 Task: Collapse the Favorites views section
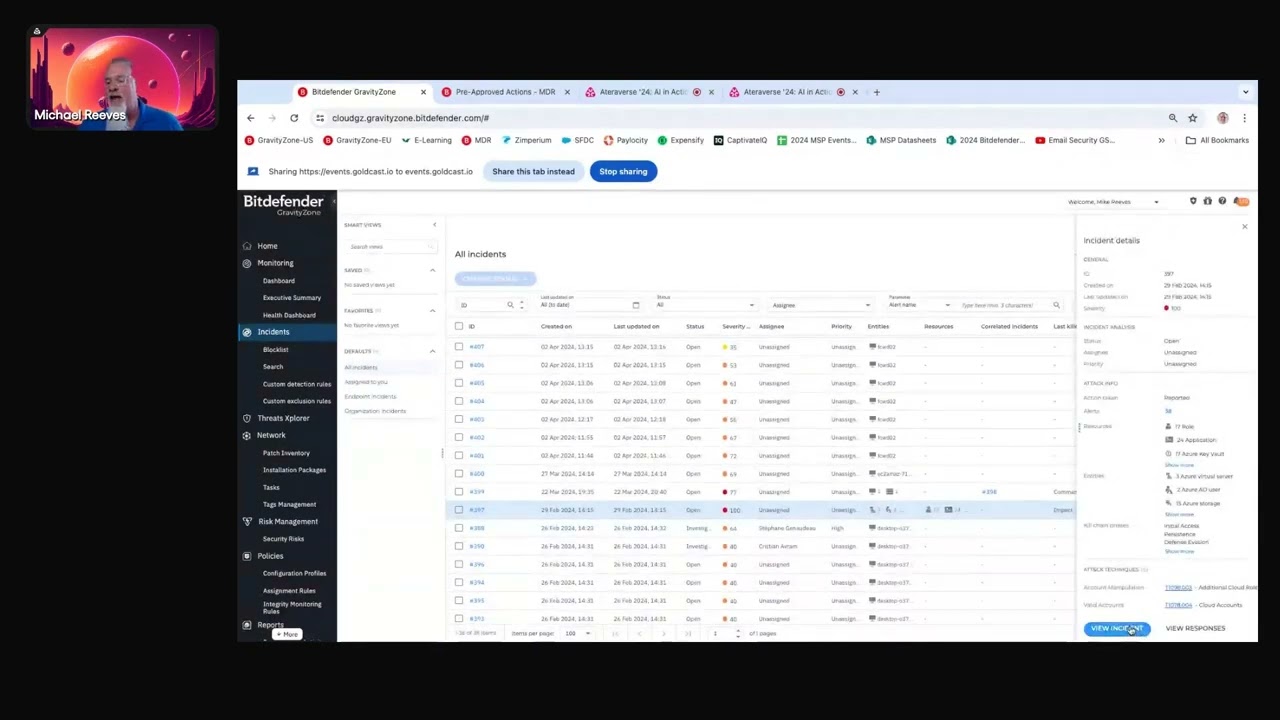point(433,311)
